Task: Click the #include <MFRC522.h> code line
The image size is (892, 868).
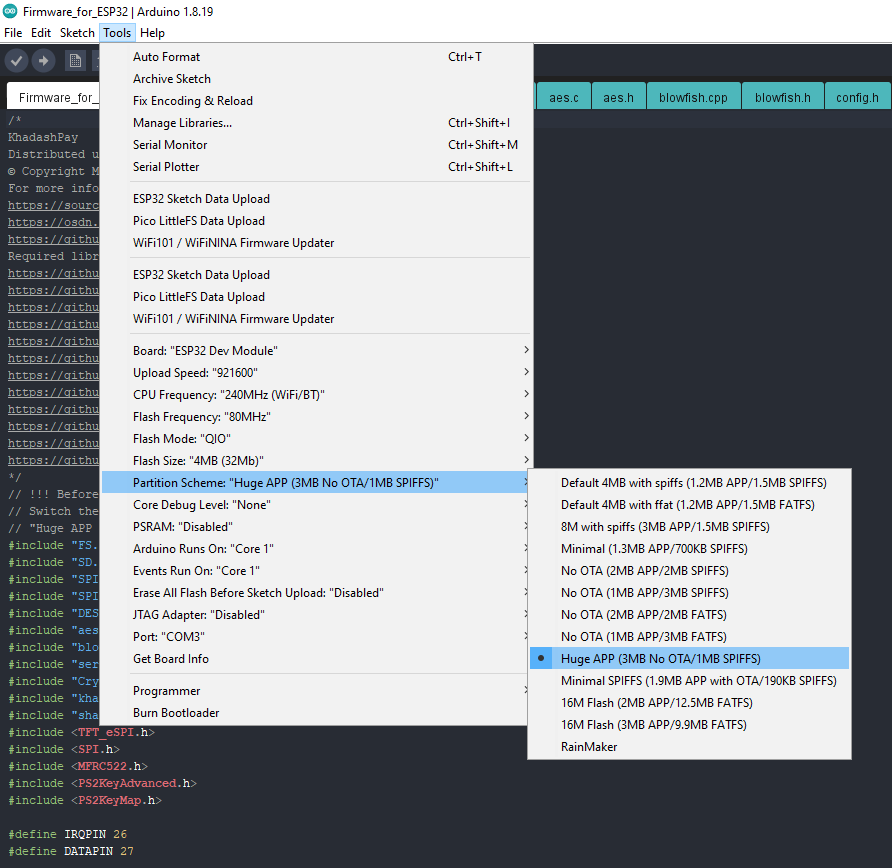Action: pyautogui.click(x=78, y=766)
